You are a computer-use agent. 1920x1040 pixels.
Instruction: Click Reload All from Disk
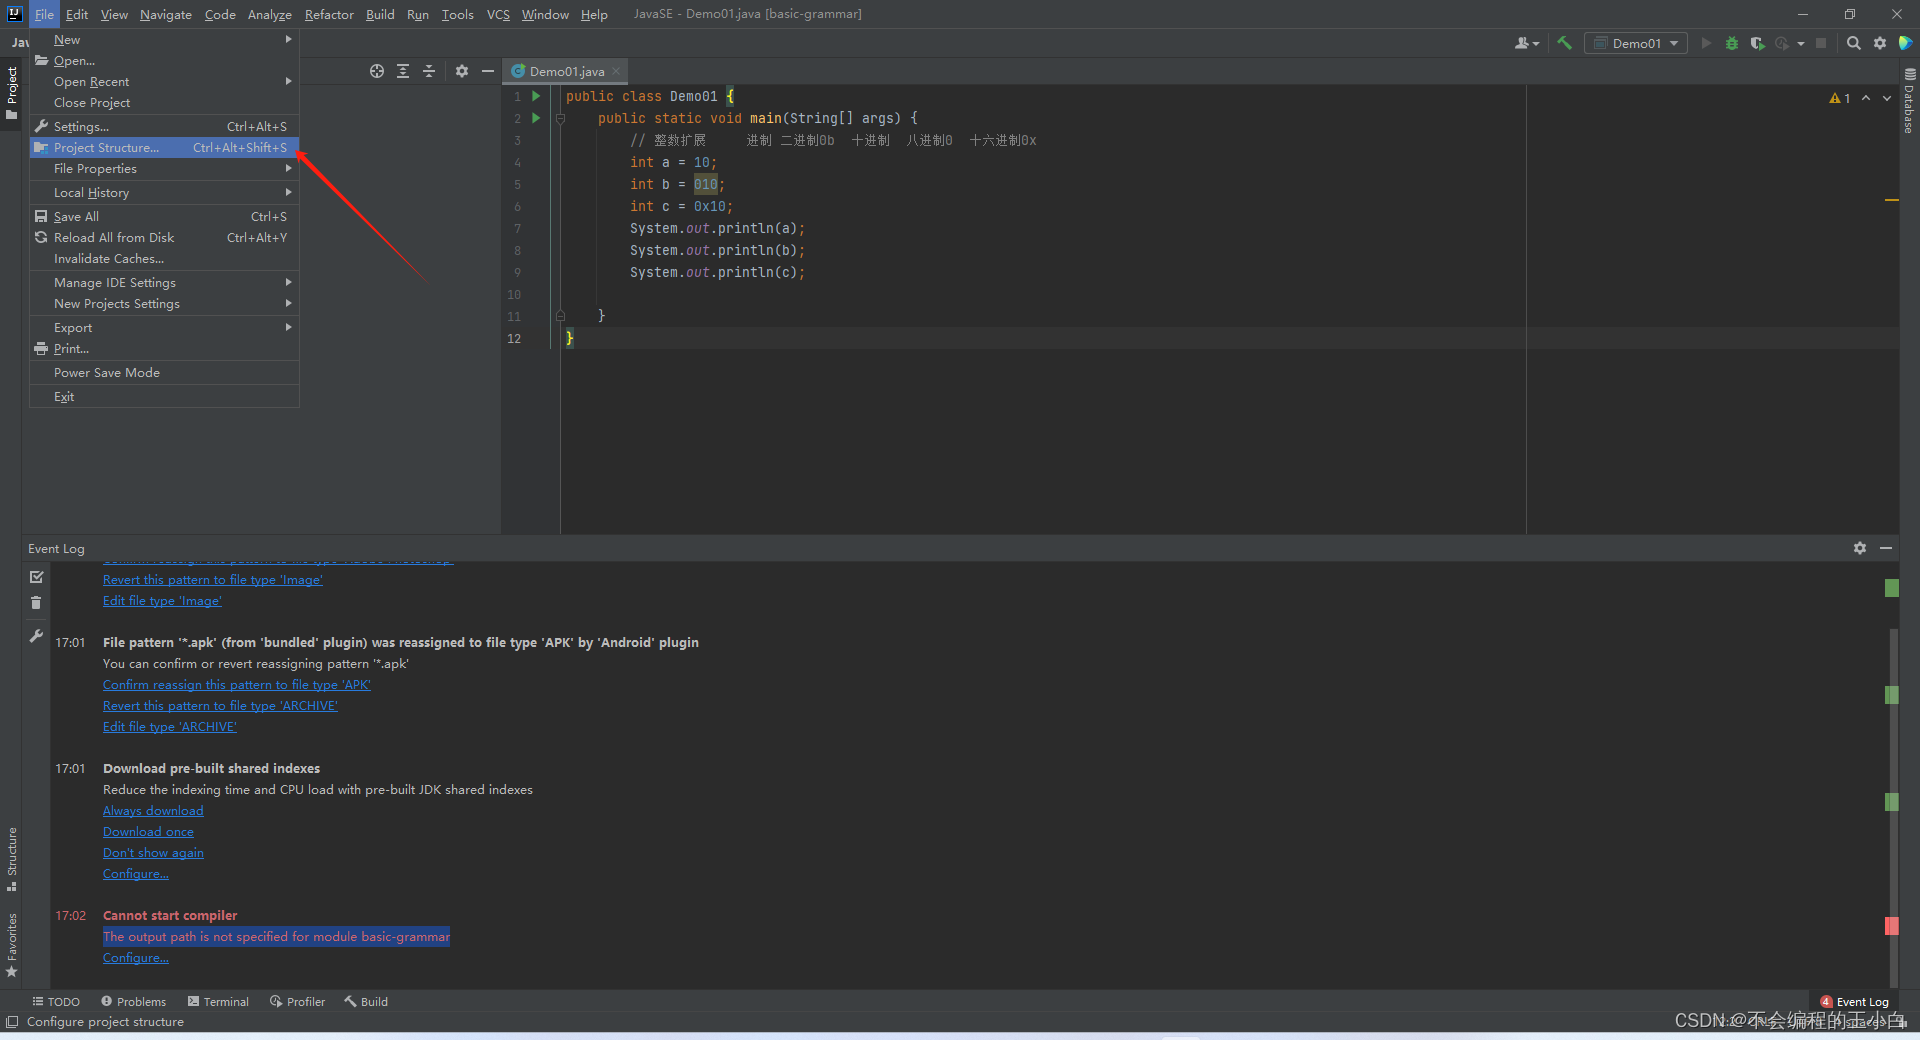[165, 238]
